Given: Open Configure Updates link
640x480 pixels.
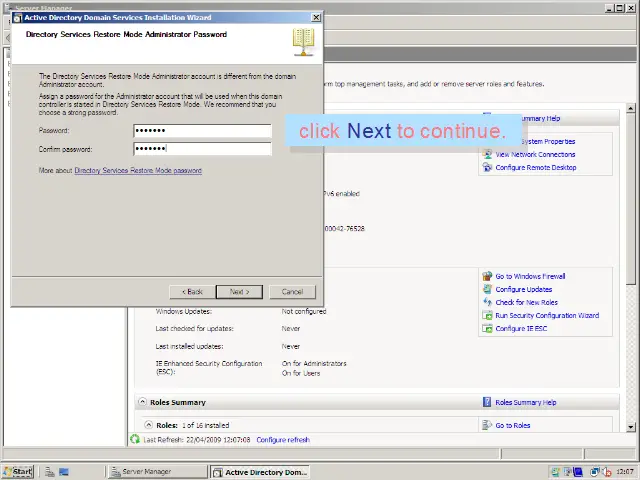Looking at the screenshot, I should (x=524, y=289).
